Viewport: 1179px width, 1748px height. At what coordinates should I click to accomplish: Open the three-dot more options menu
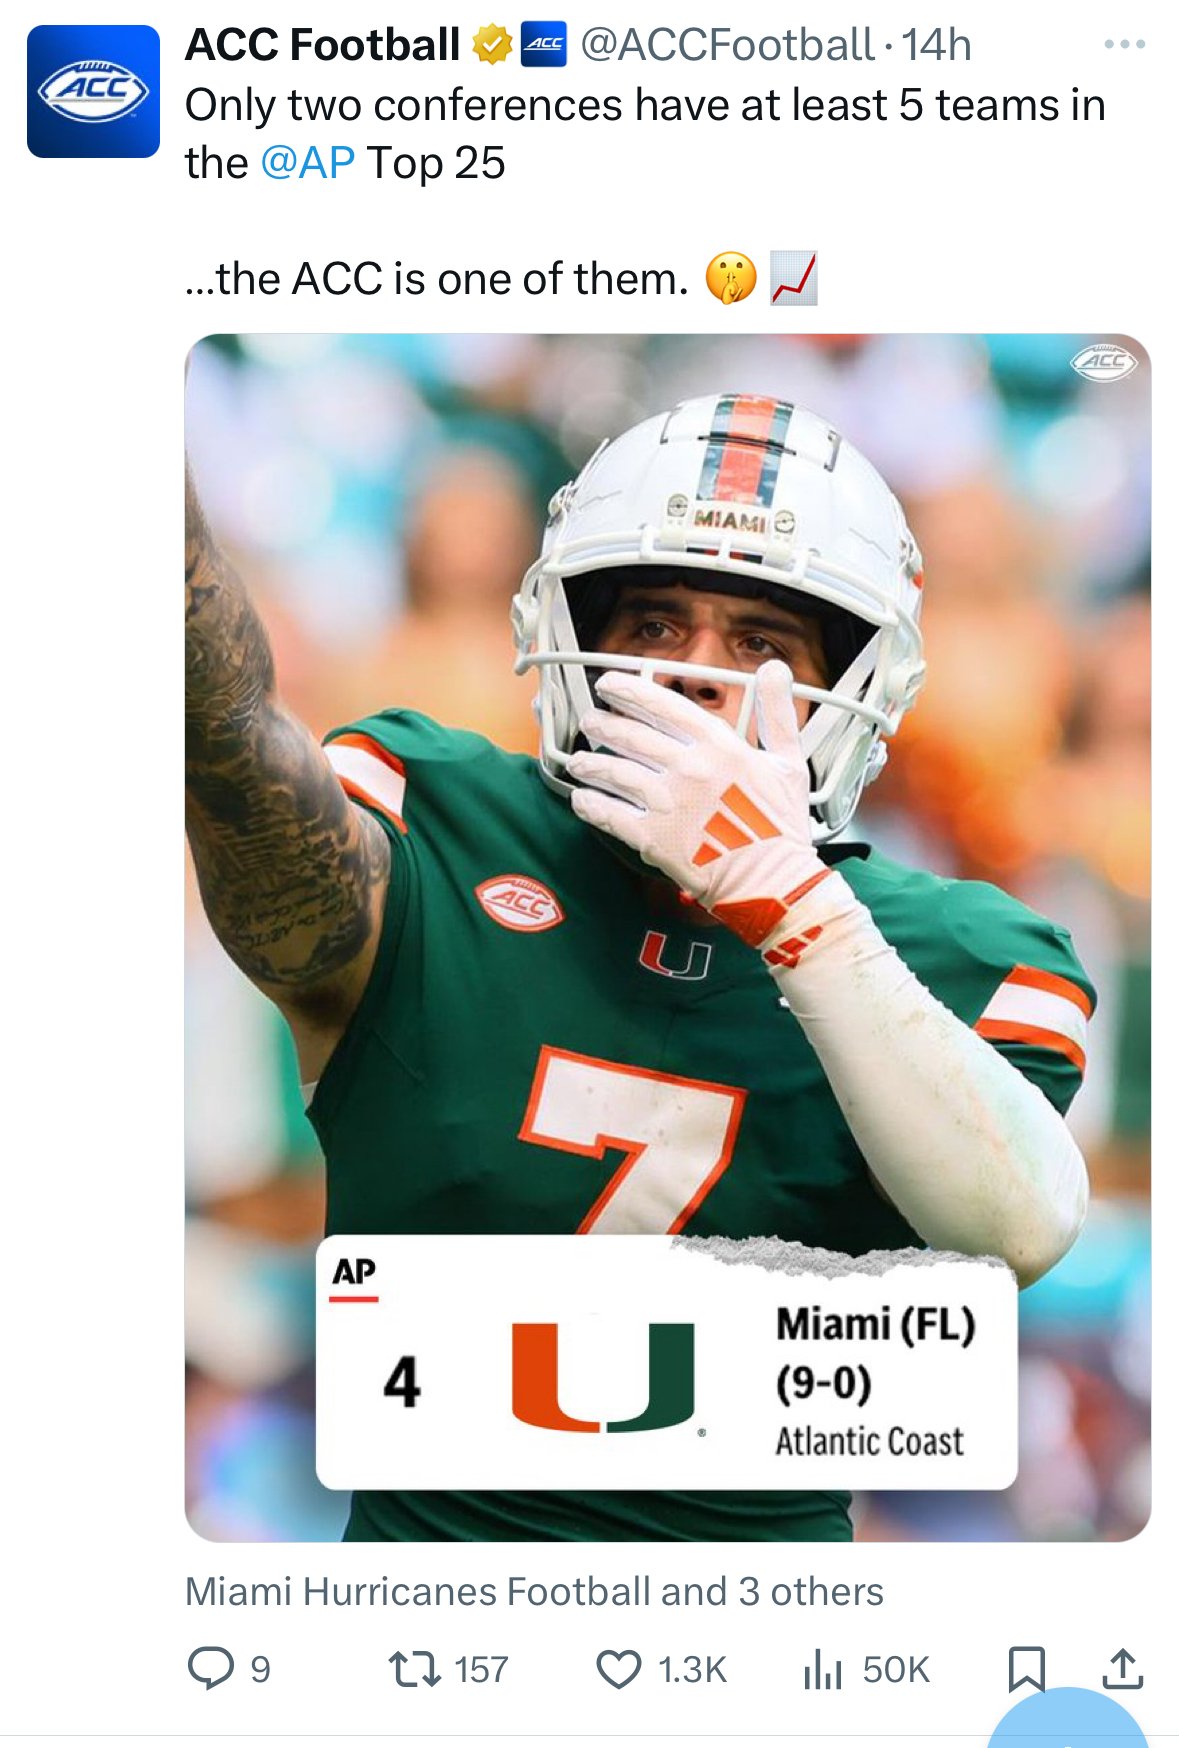click(1125, 44)
